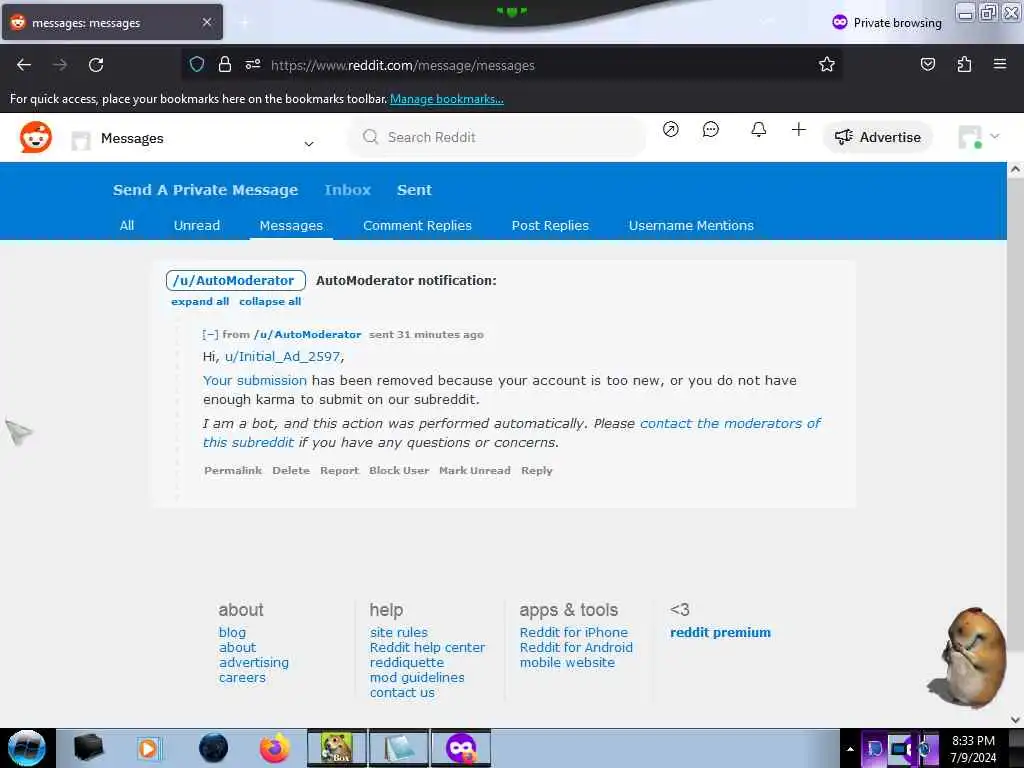
Task: Show hidden tray icons arrow
Action: 850,749
